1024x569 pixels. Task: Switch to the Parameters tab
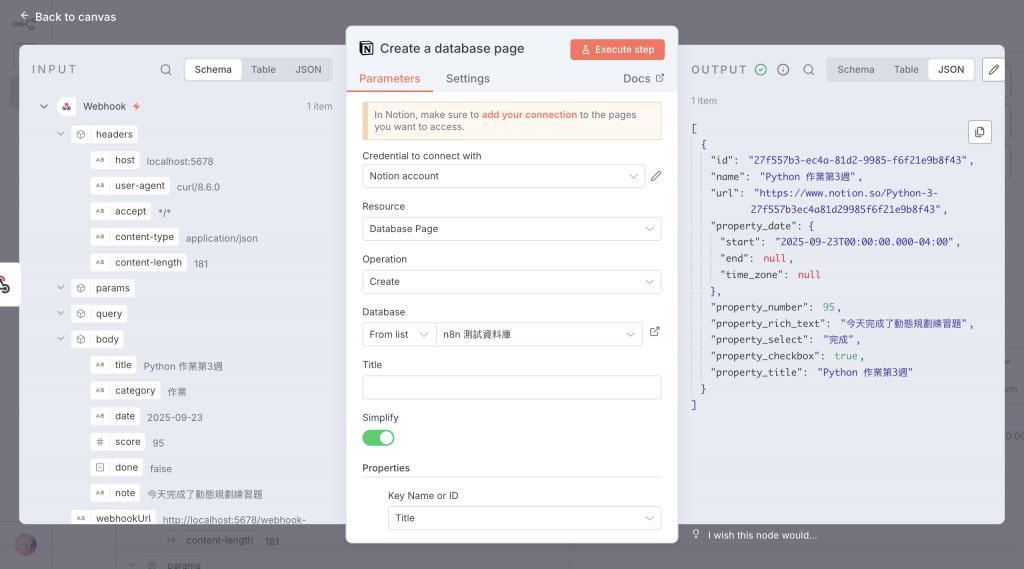389,78
